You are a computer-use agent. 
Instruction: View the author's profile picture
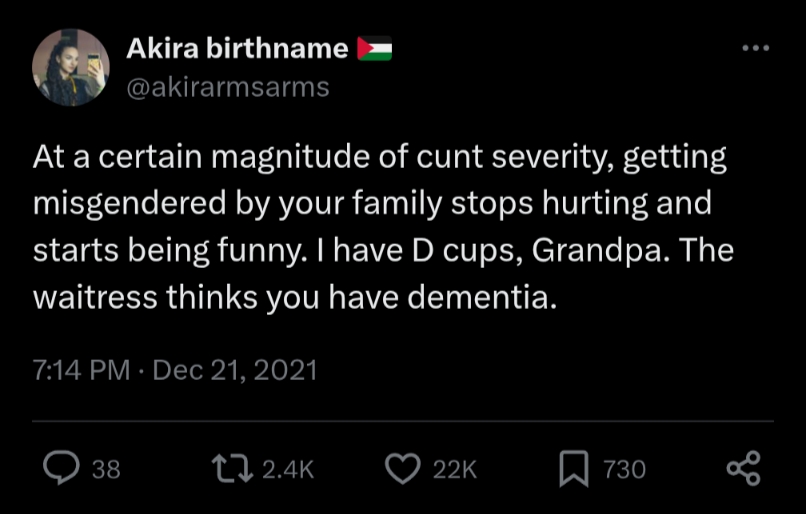(70, 66)
